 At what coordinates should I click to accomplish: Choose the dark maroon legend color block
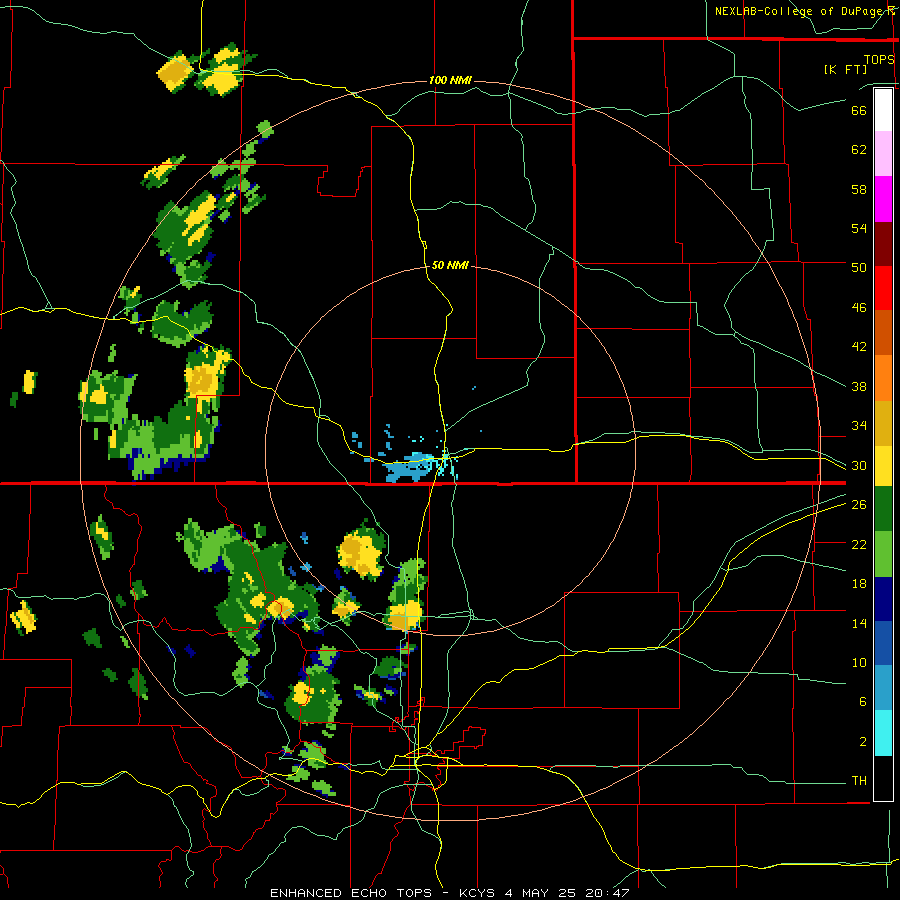[883, 243]
